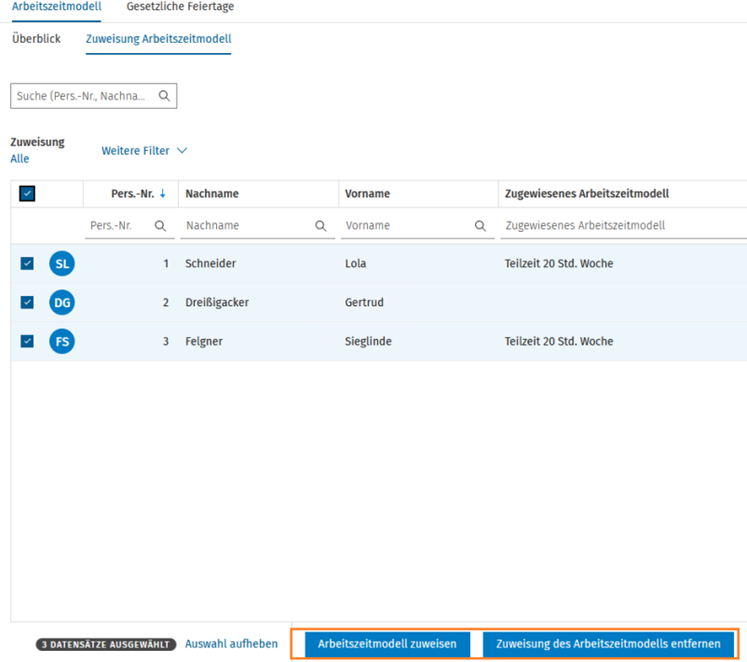The image size is (747, 662).
Task: Expand the Weitere Filter dropdown
Action: 144,151
